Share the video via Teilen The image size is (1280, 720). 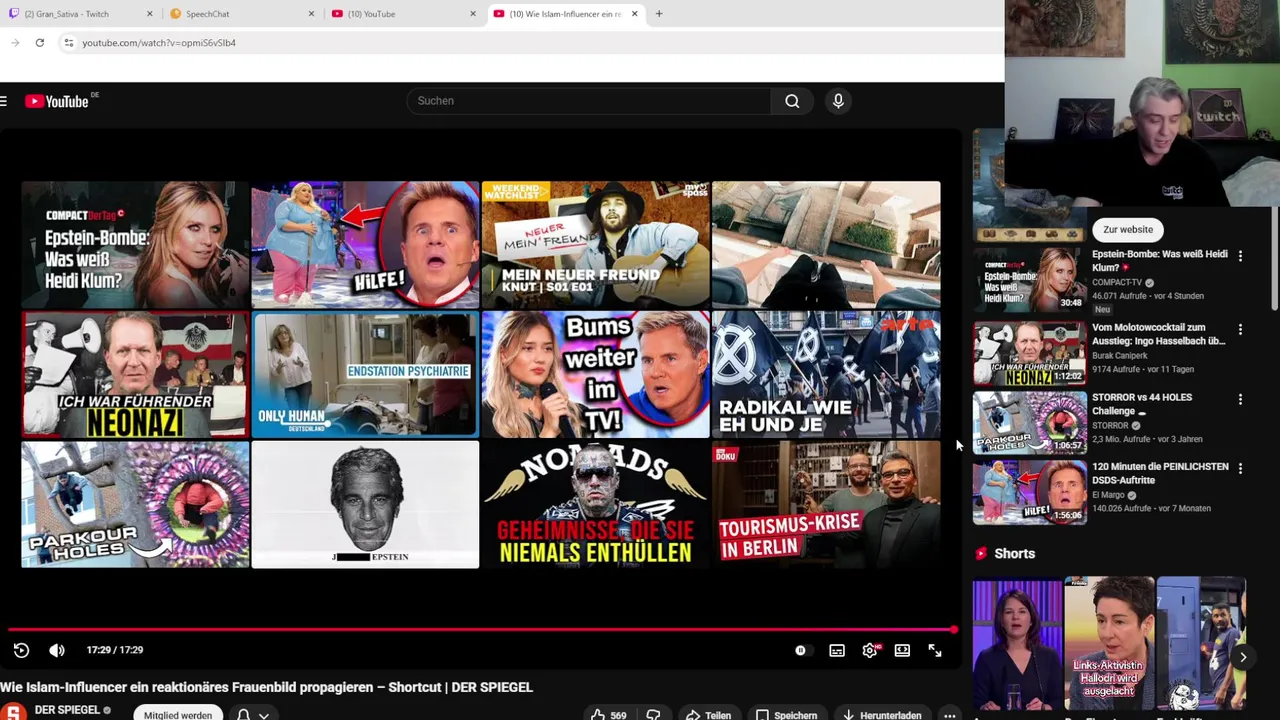pos(708,715)
